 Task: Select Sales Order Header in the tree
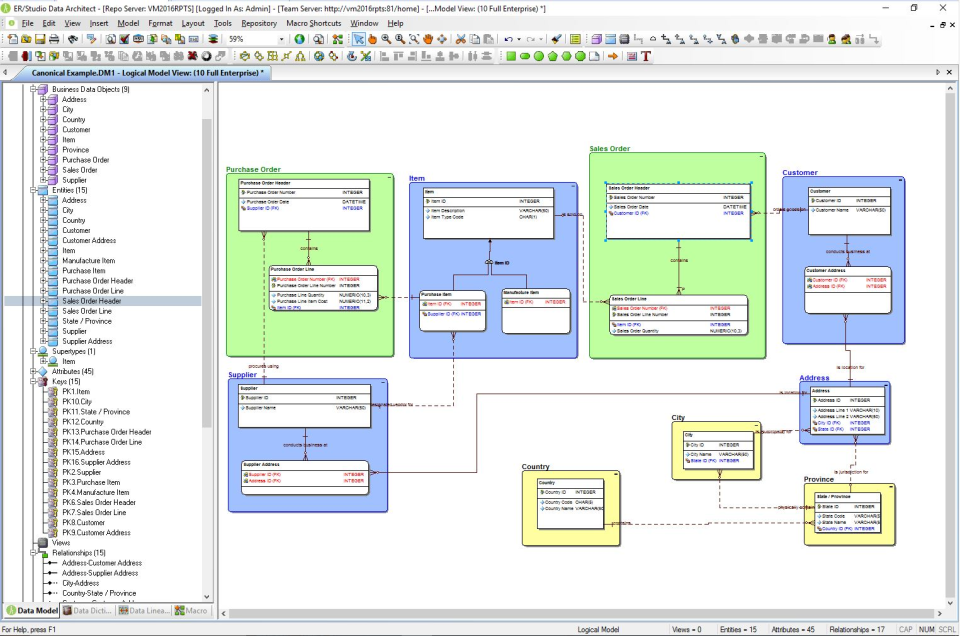(92, 301)
